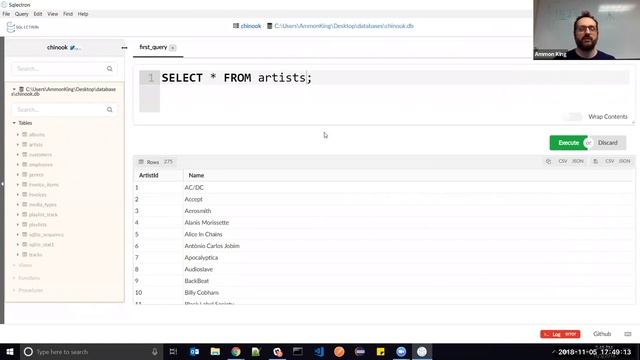The image size is (640, 360).
Task: Expand the Procedures section
Action: 14,290
